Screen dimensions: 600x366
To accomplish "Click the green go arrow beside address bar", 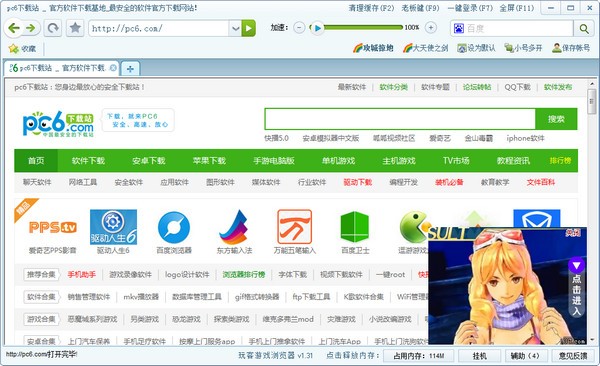I will tap(249, 28).
